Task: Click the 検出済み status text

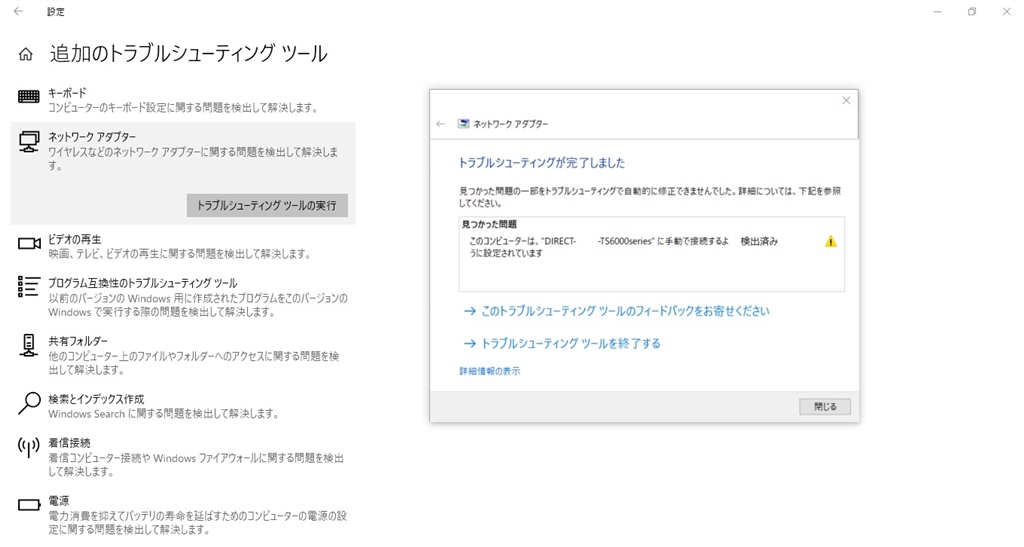Action: (759, 242)
